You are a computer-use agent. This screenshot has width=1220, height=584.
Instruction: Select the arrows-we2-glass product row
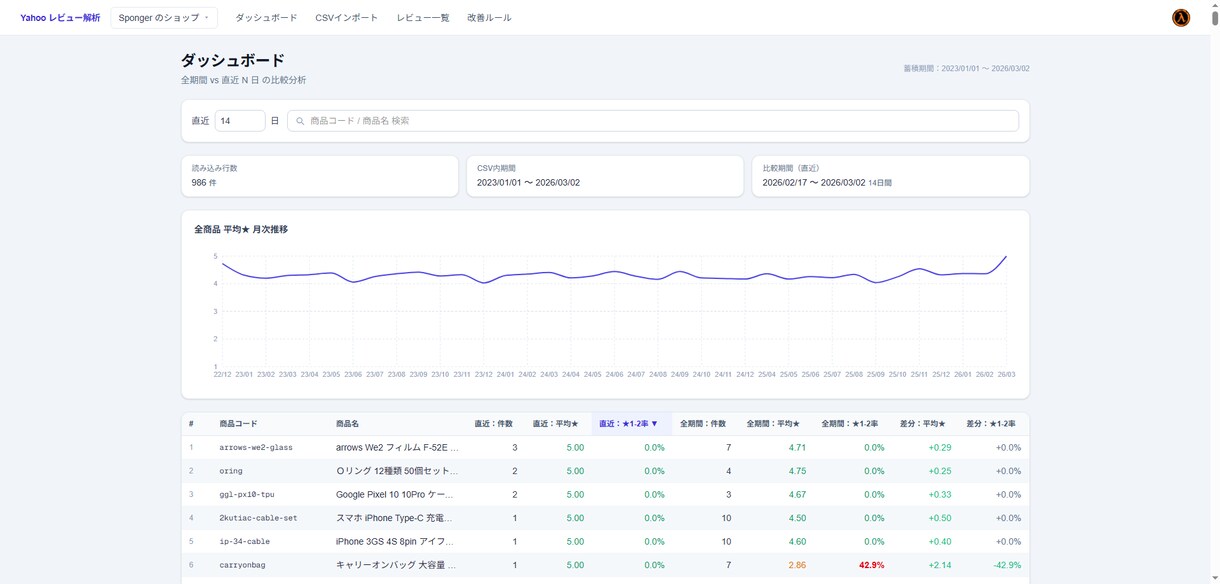coord(605,448)
